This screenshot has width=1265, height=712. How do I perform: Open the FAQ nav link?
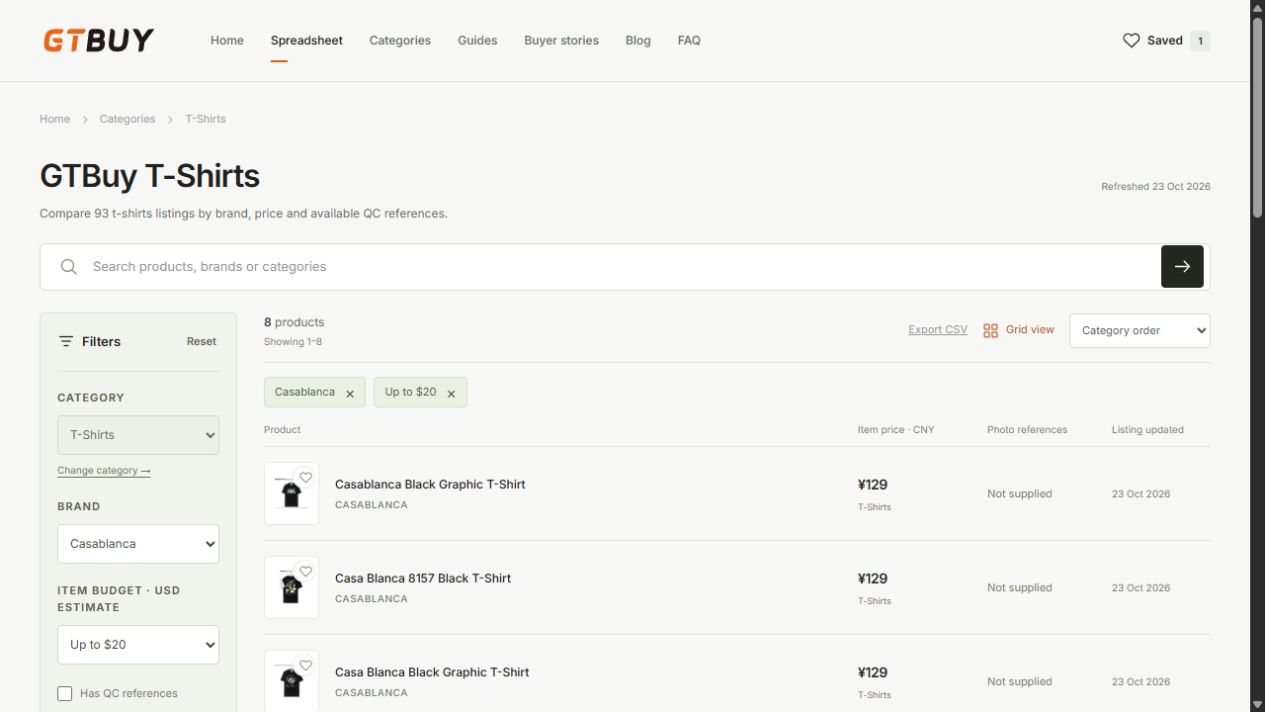689,41
